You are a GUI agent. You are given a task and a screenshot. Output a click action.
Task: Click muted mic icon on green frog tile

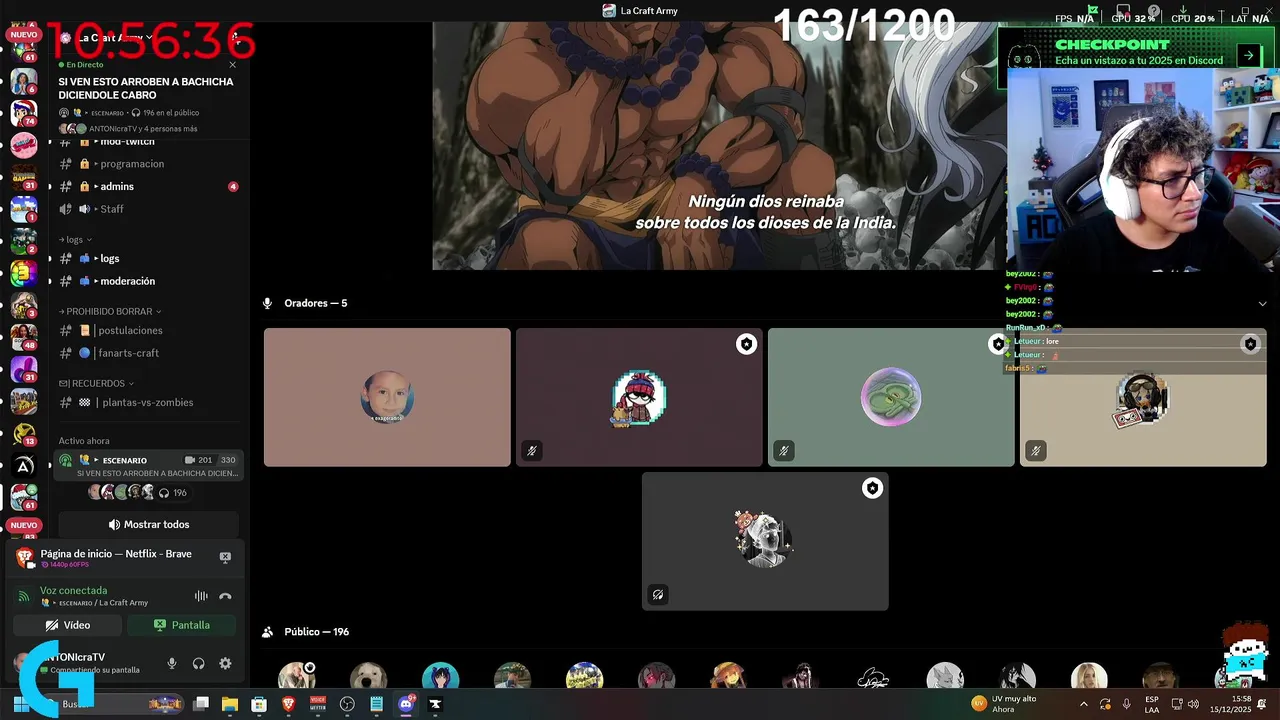[x=784, y=451]
